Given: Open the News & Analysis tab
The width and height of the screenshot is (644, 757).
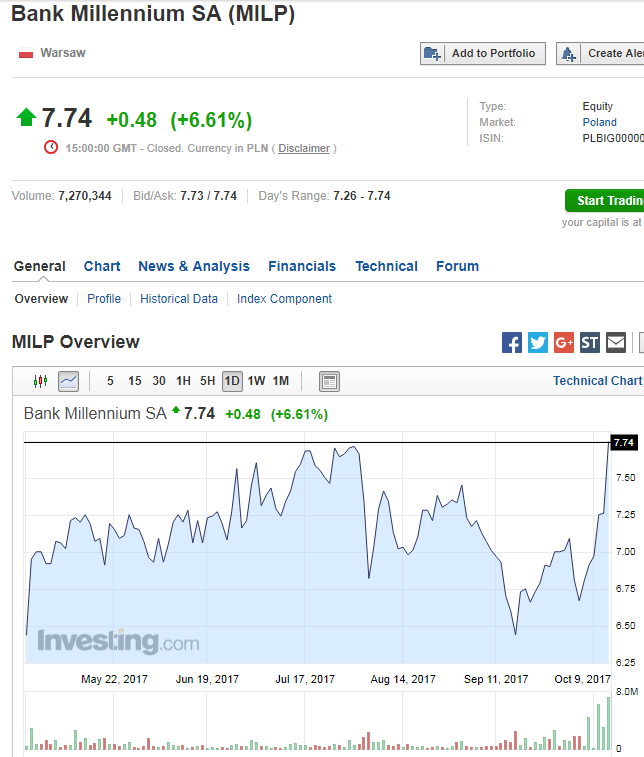Looking at the screenshot, I should pos(194,266).
